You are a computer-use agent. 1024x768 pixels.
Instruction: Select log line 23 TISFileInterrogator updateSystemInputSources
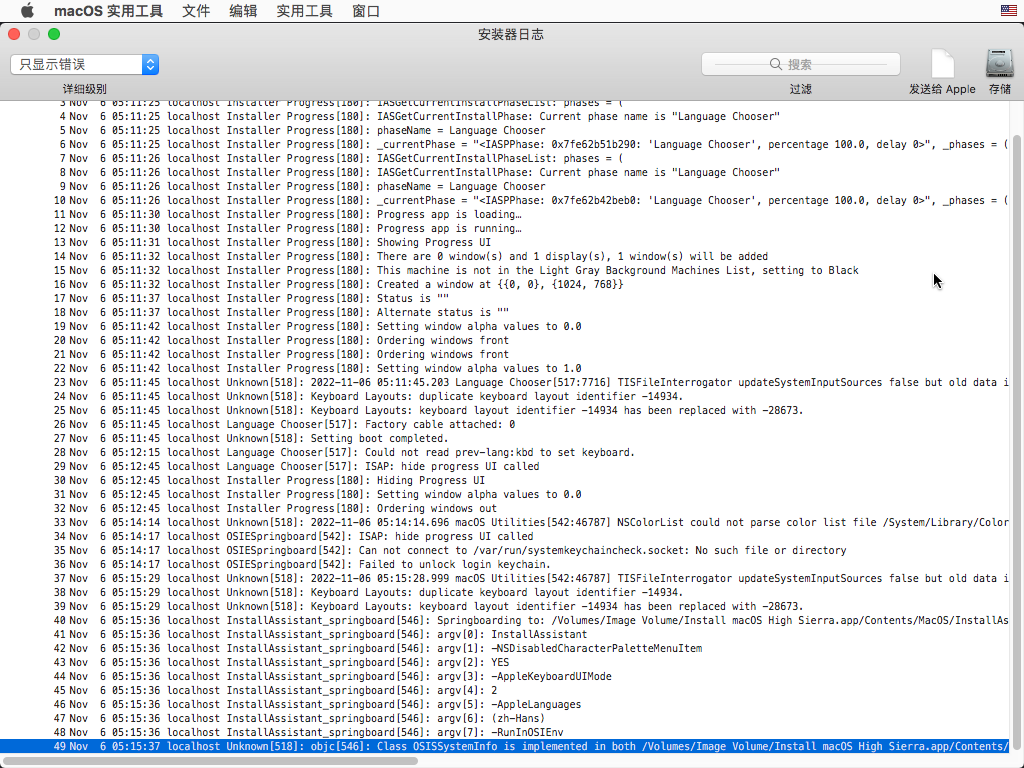click(x=504, y=383)
